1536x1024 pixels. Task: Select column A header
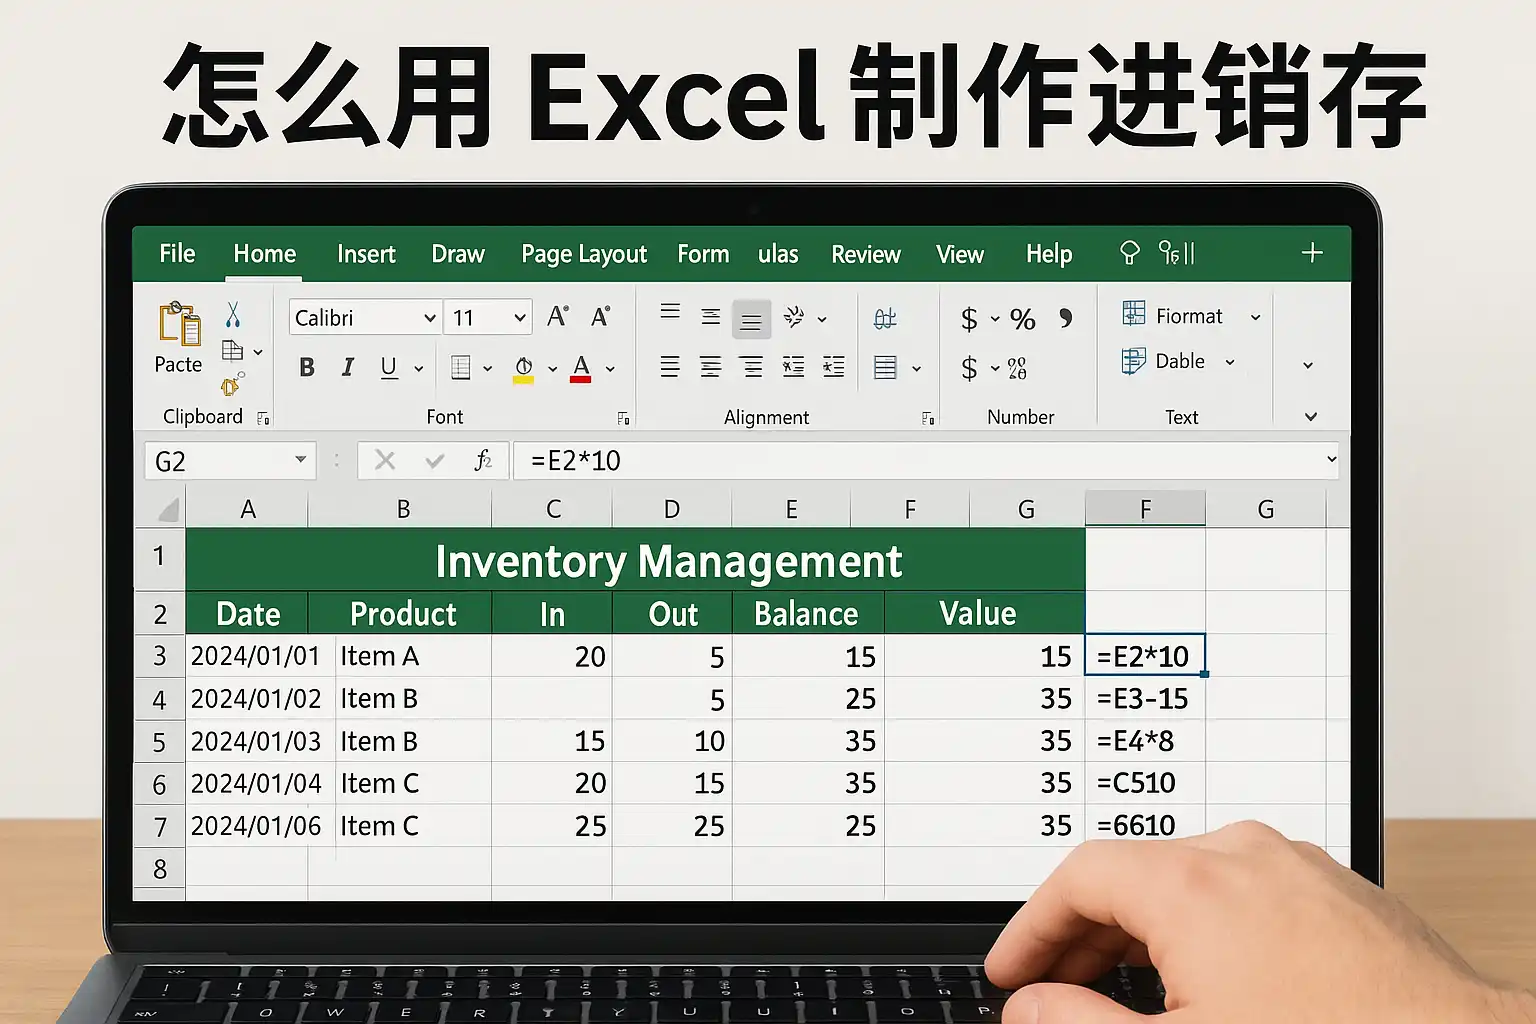pos(247,510)
